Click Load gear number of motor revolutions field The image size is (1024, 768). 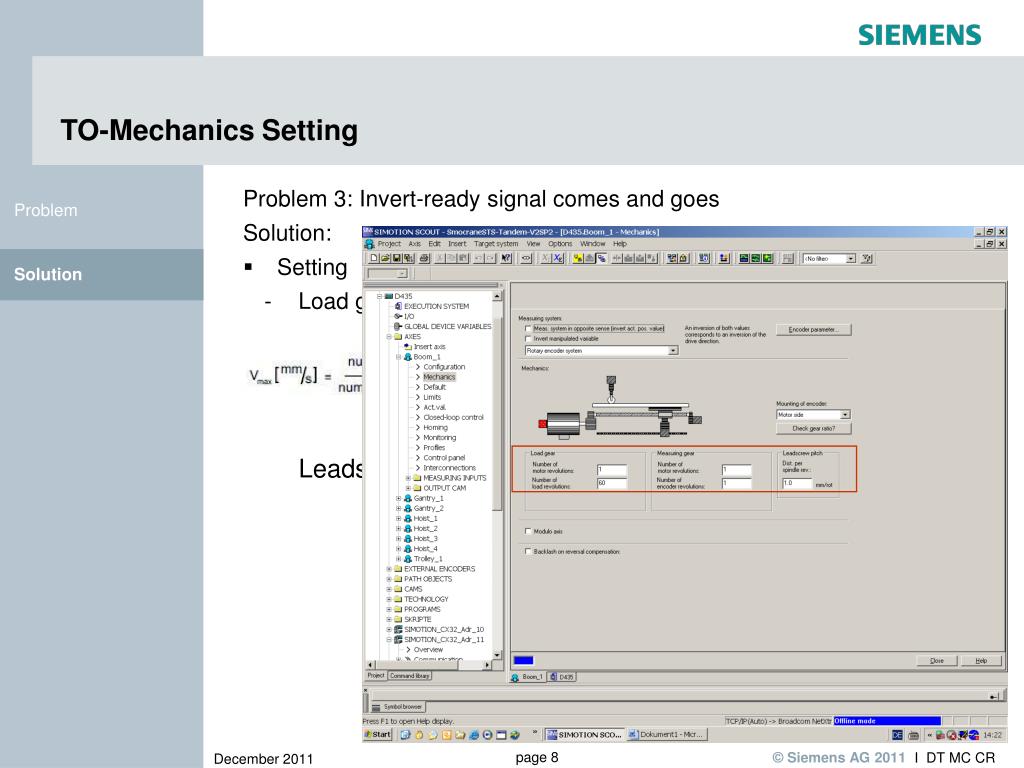[612, 470]
